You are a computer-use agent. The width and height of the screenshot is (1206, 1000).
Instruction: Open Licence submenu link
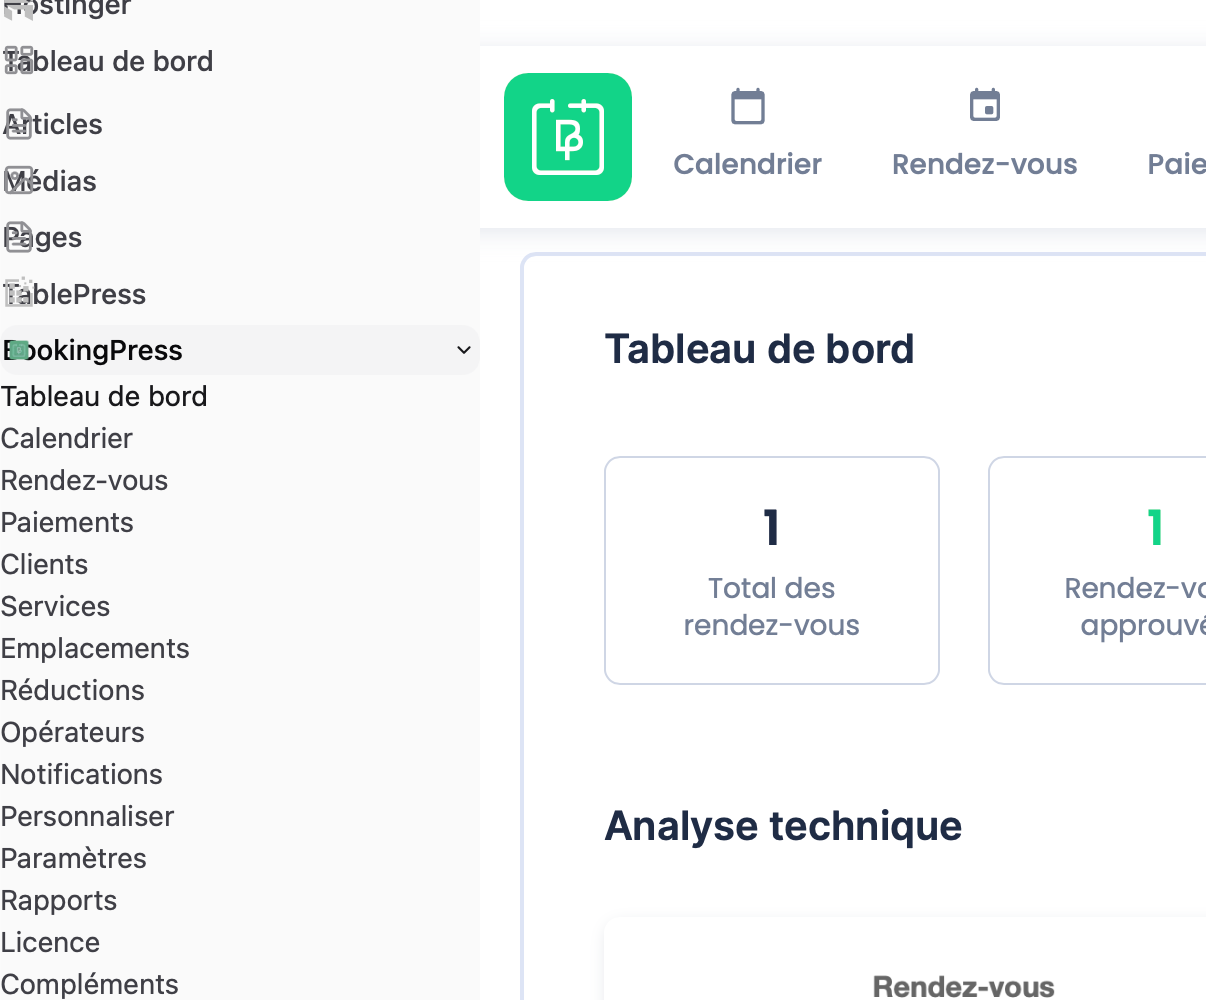tap(50, 942)
